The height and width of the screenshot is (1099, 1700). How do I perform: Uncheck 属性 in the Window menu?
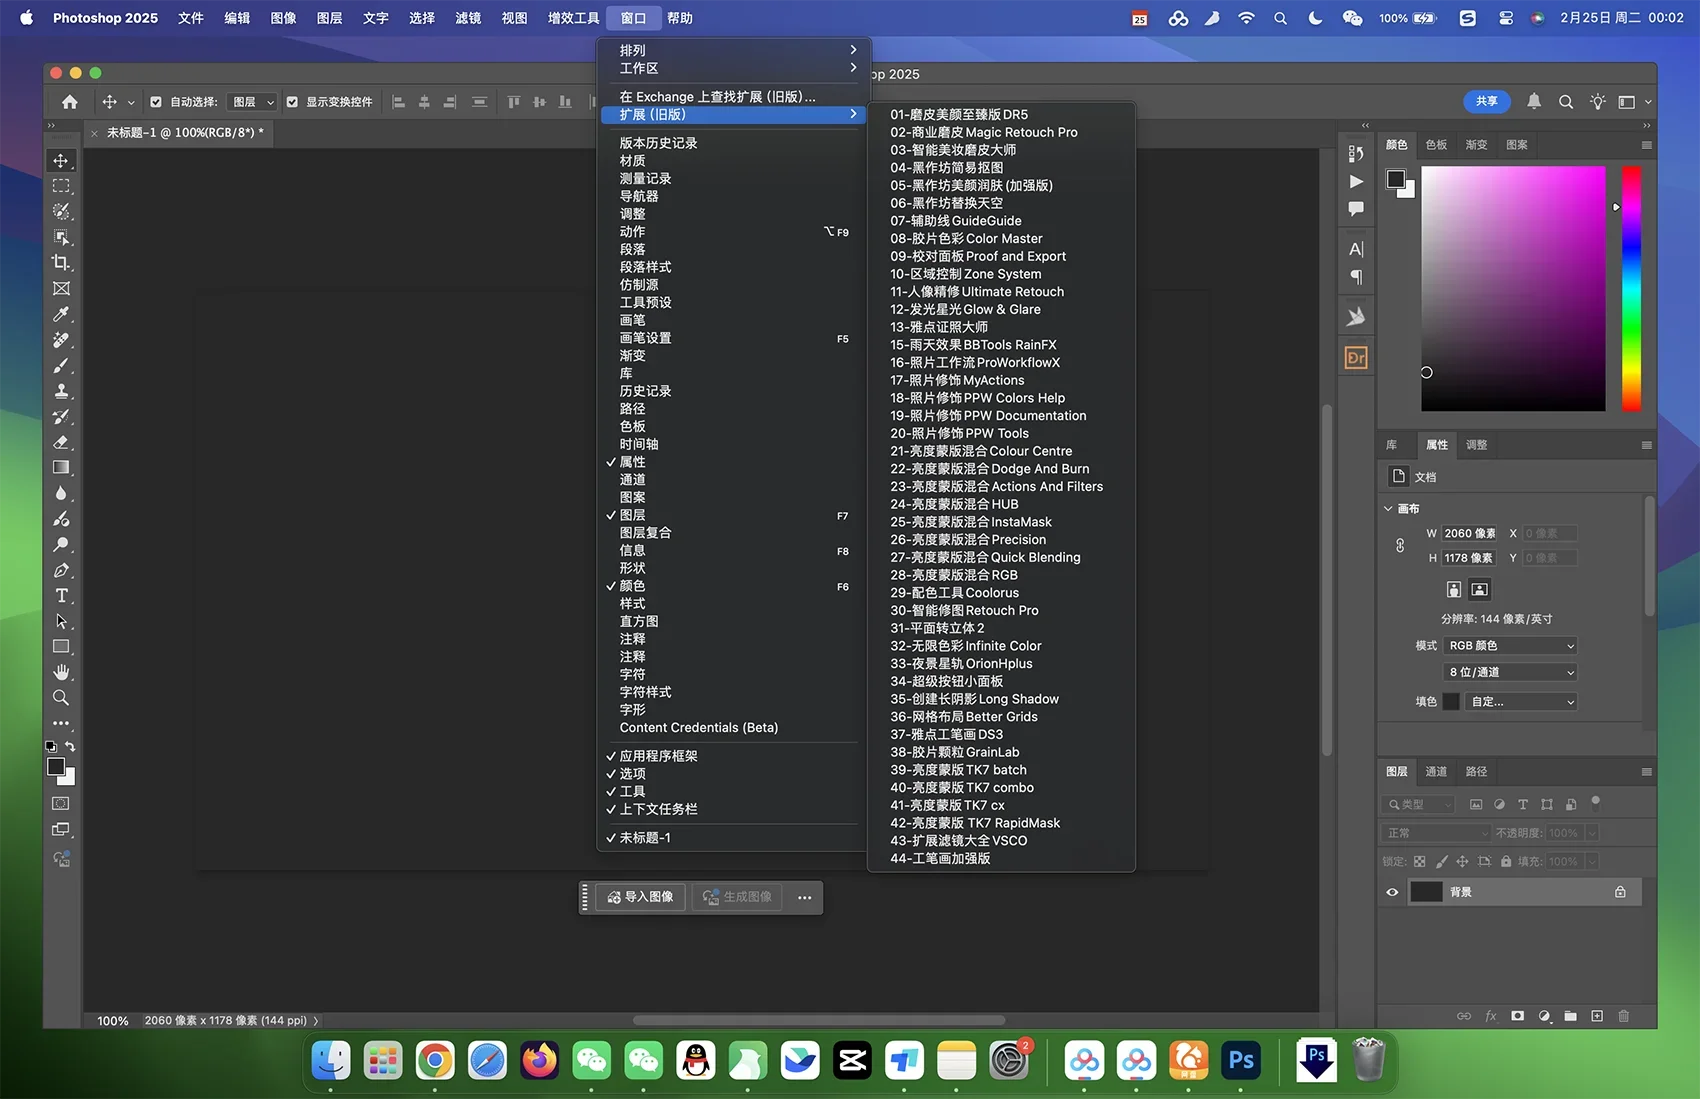[732, 462]
